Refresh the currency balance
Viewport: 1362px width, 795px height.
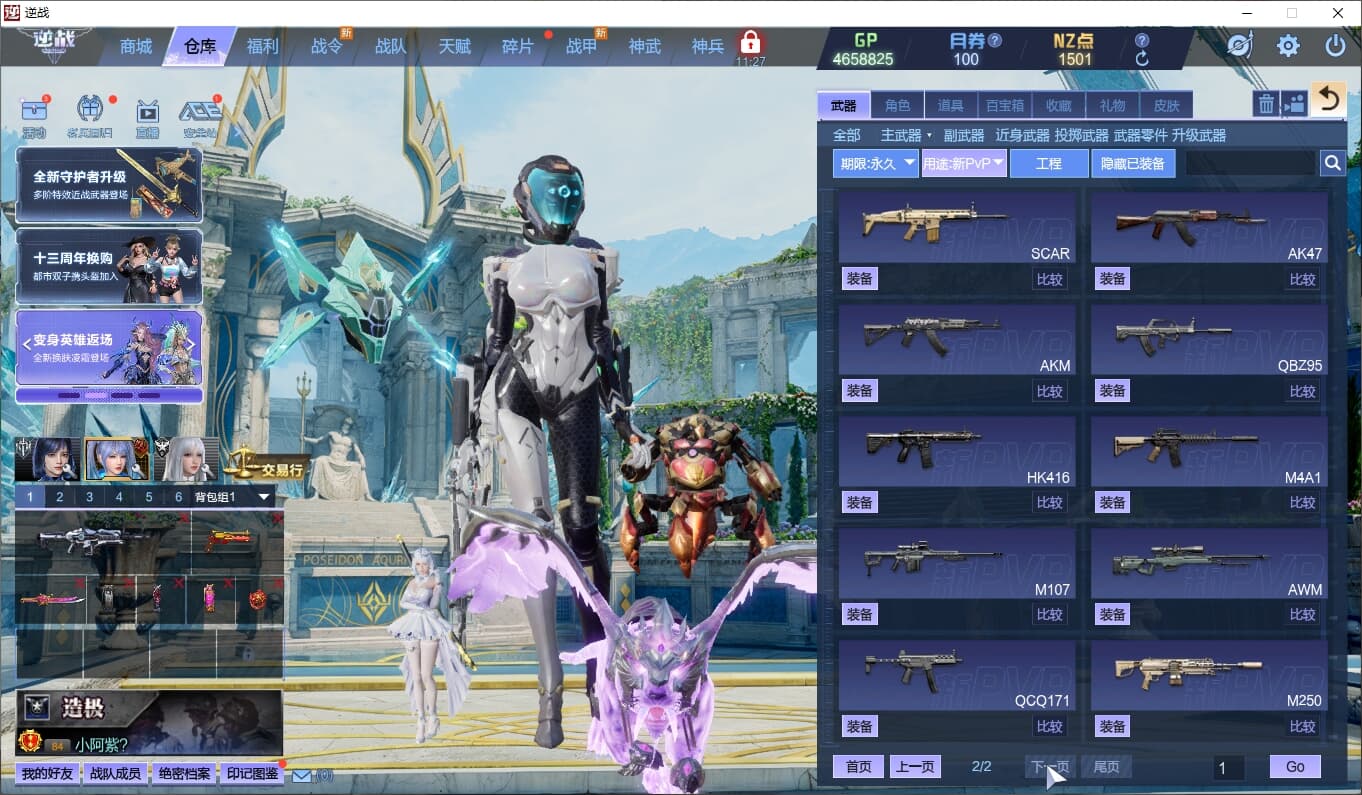click(1142, 59)
